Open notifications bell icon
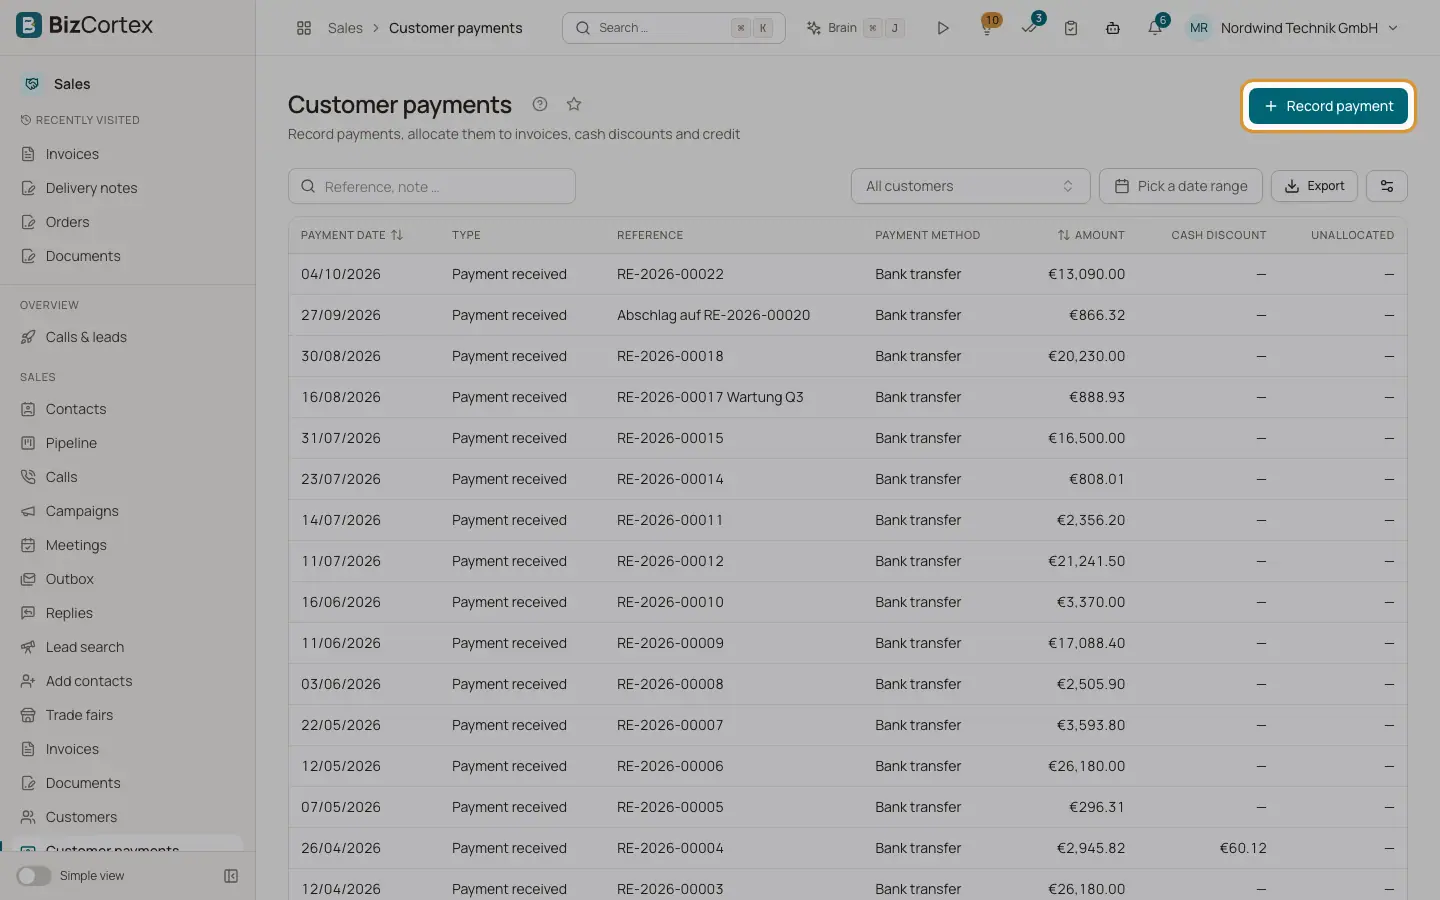This screenshot has width=1440, height=900. pos(1156,27)
